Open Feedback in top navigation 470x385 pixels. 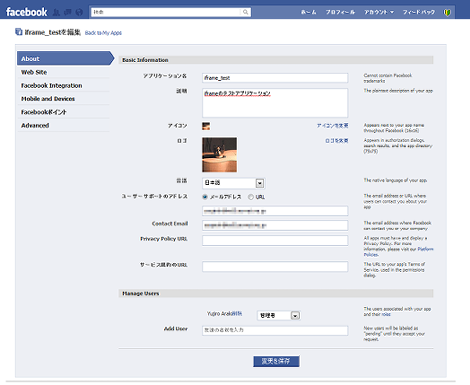pyautogui.click(x=419, y=12)
